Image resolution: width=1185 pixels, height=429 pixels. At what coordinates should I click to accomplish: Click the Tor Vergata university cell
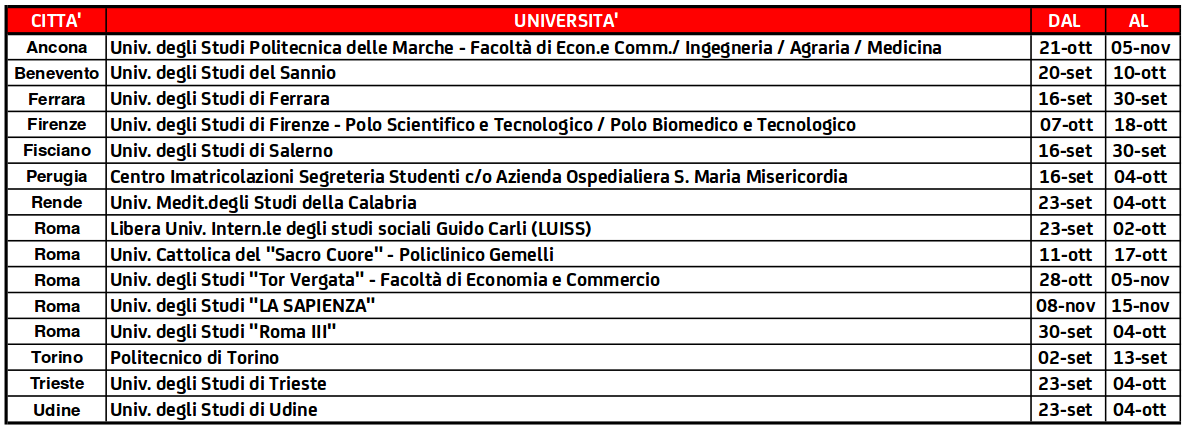point(568,280)
